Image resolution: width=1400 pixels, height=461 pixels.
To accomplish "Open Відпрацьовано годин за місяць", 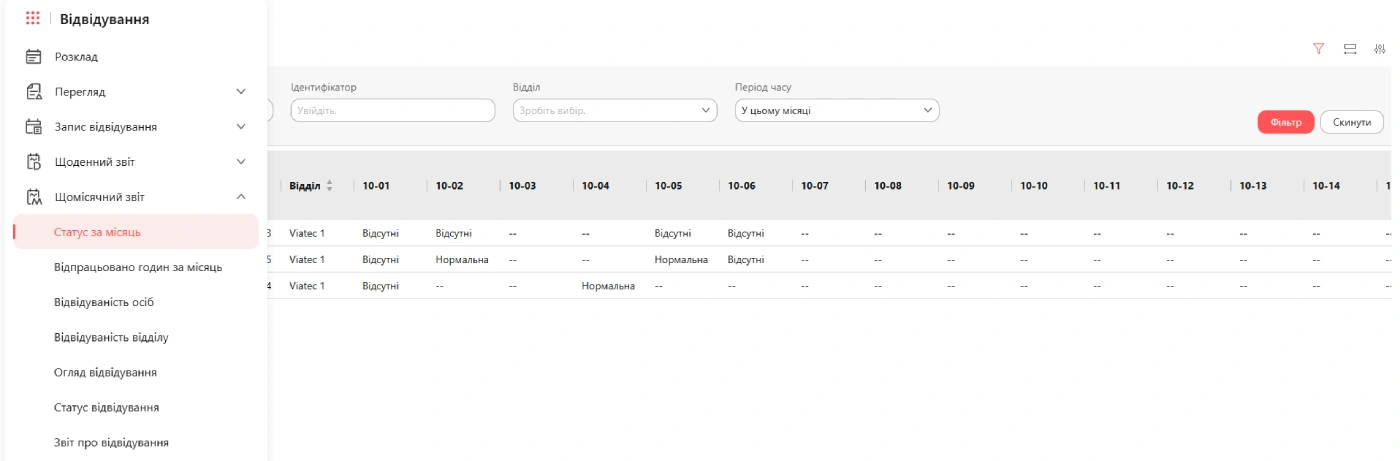I will point(138,267).
